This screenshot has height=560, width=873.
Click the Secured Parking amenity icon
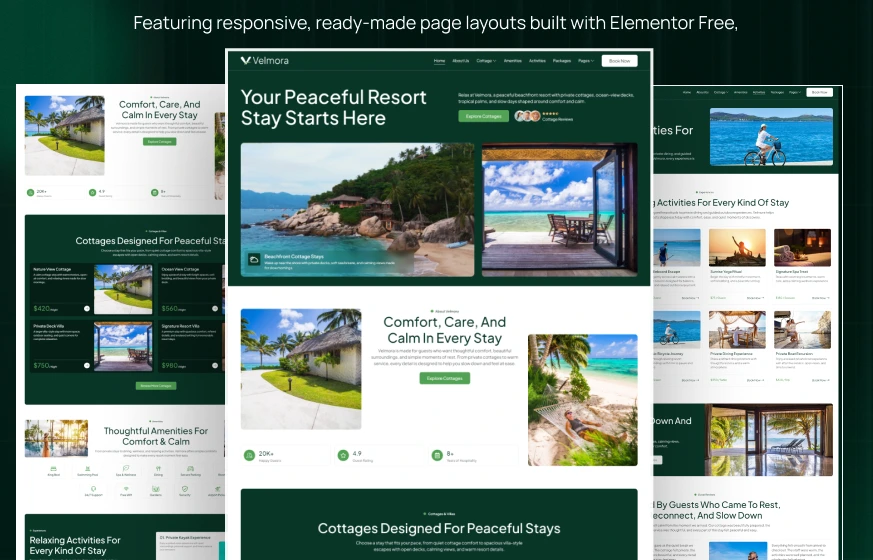(190, 469)
